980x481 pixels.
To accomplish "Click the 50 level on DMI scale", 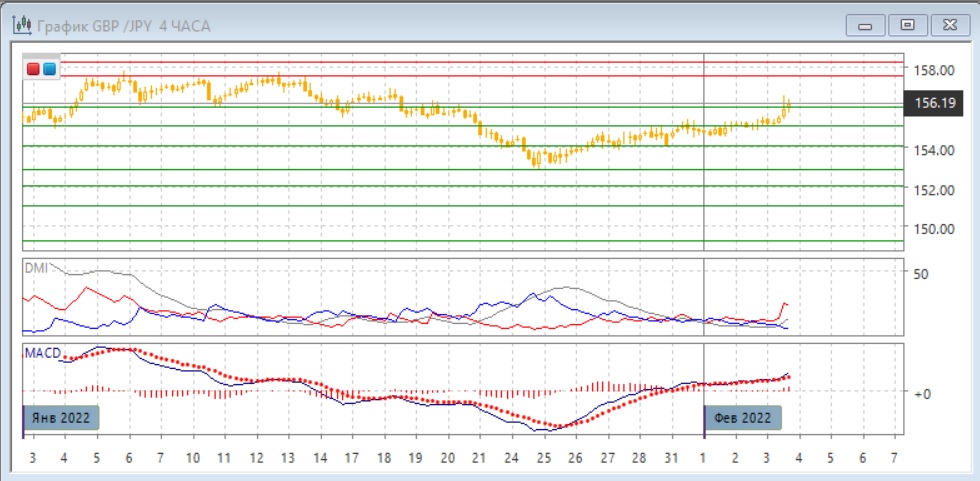I will click(x=921, y=273).
